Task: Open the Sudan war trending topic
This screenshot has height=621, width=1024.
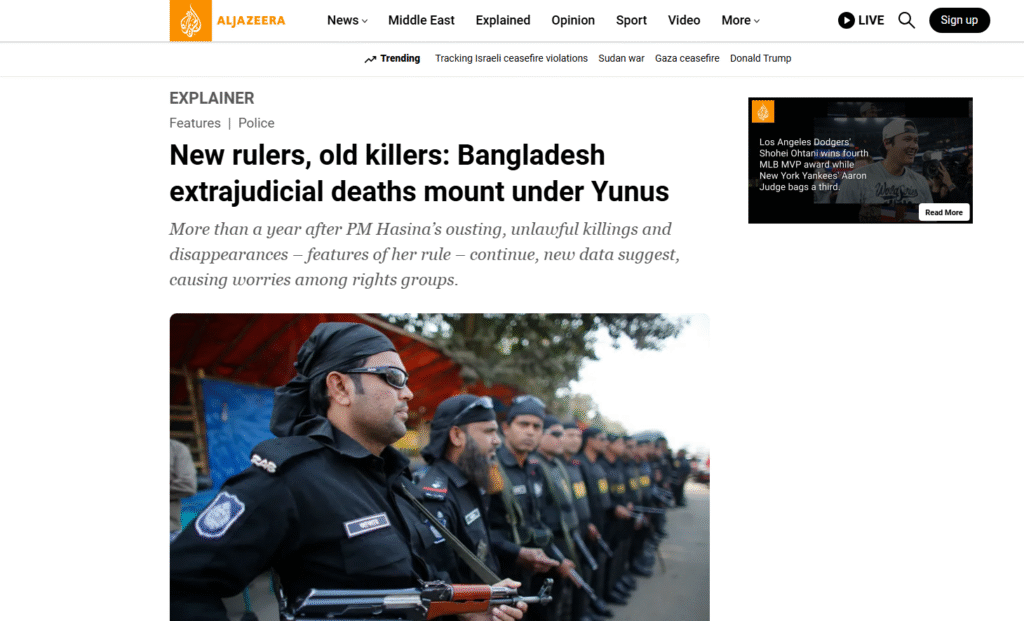Action: 621,58
